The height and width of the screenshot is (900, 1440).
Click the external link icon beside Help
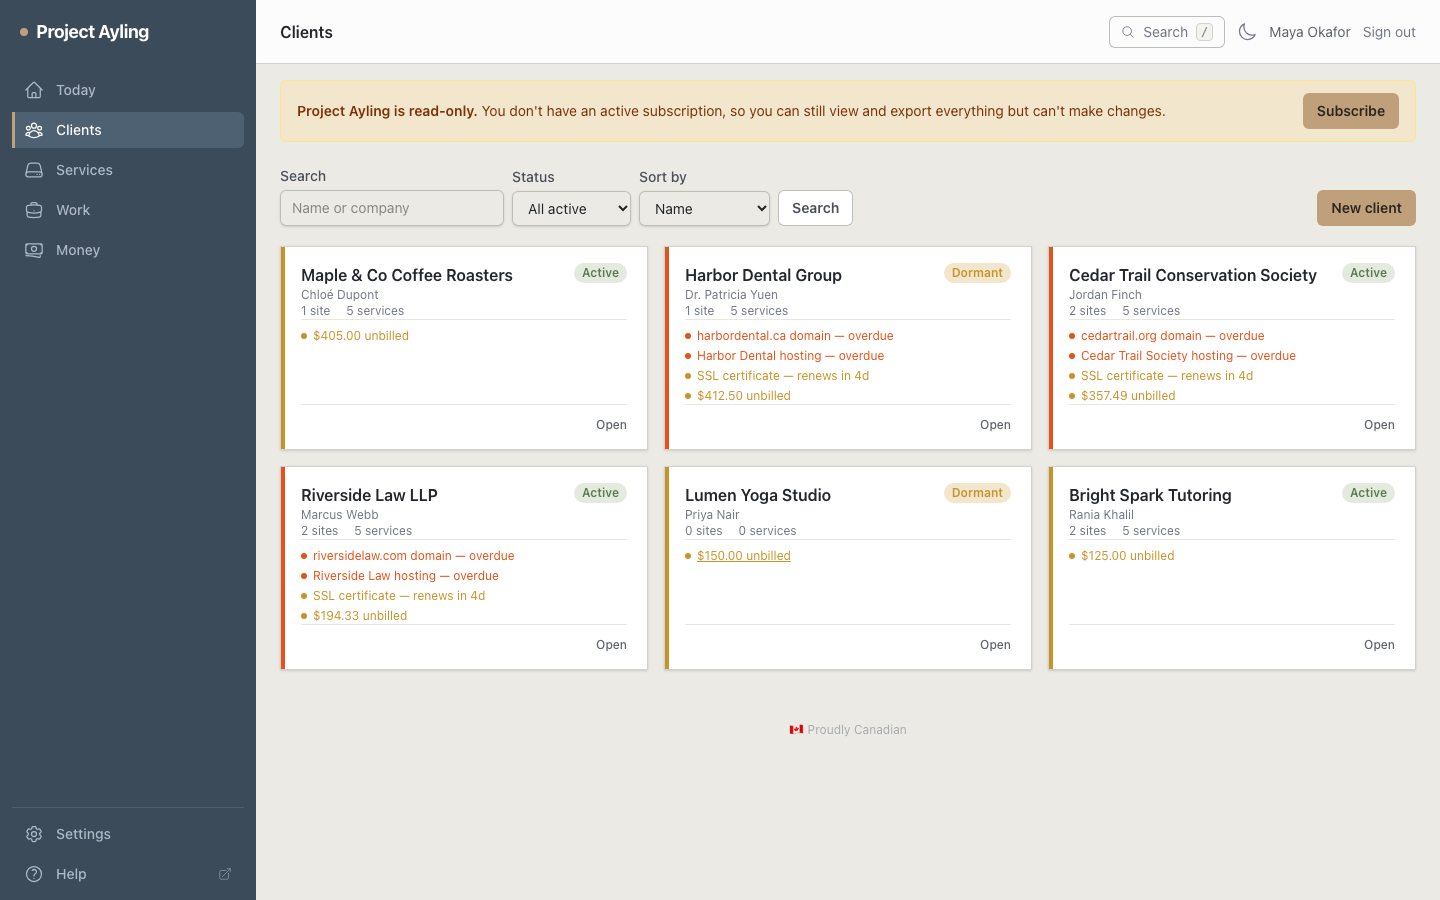point(225,874)
